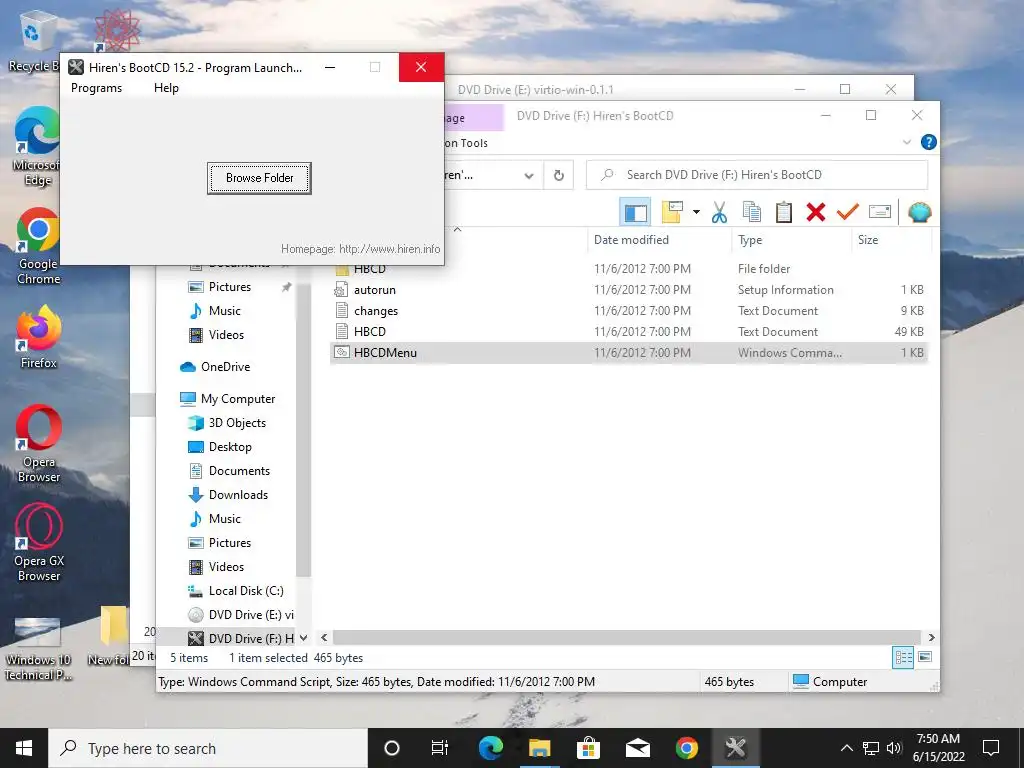Select the changes text document
The image size is (1024, 768).
628,310
